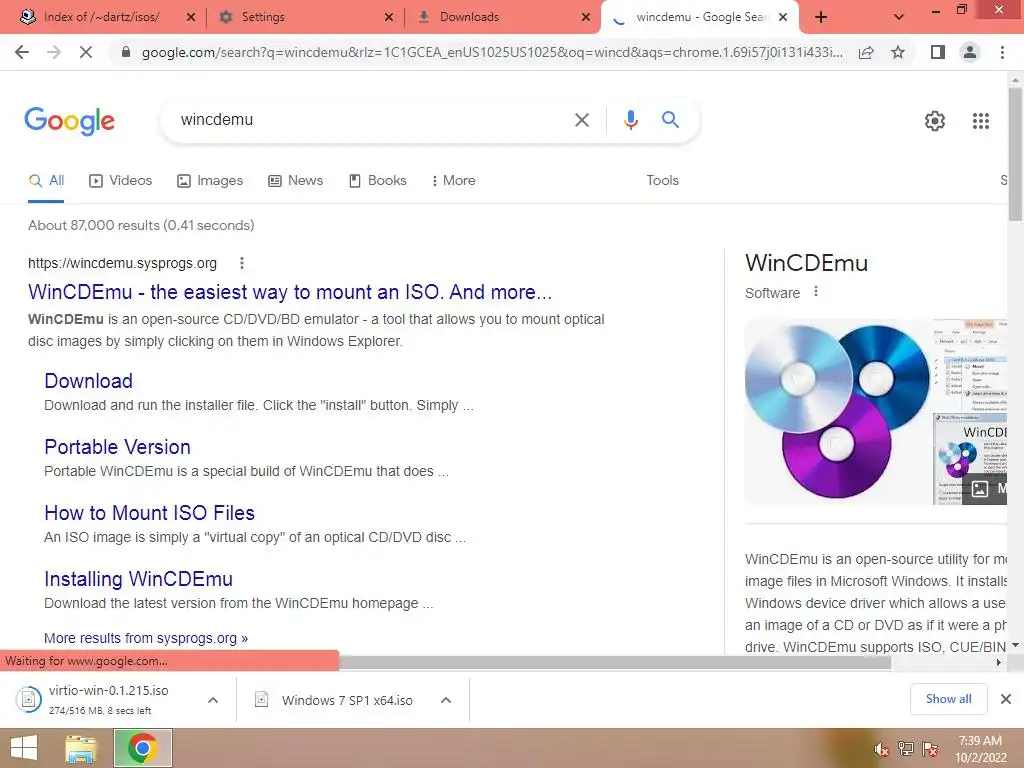Click the WinCDEmu knowledge panel title

pos(807,263)
